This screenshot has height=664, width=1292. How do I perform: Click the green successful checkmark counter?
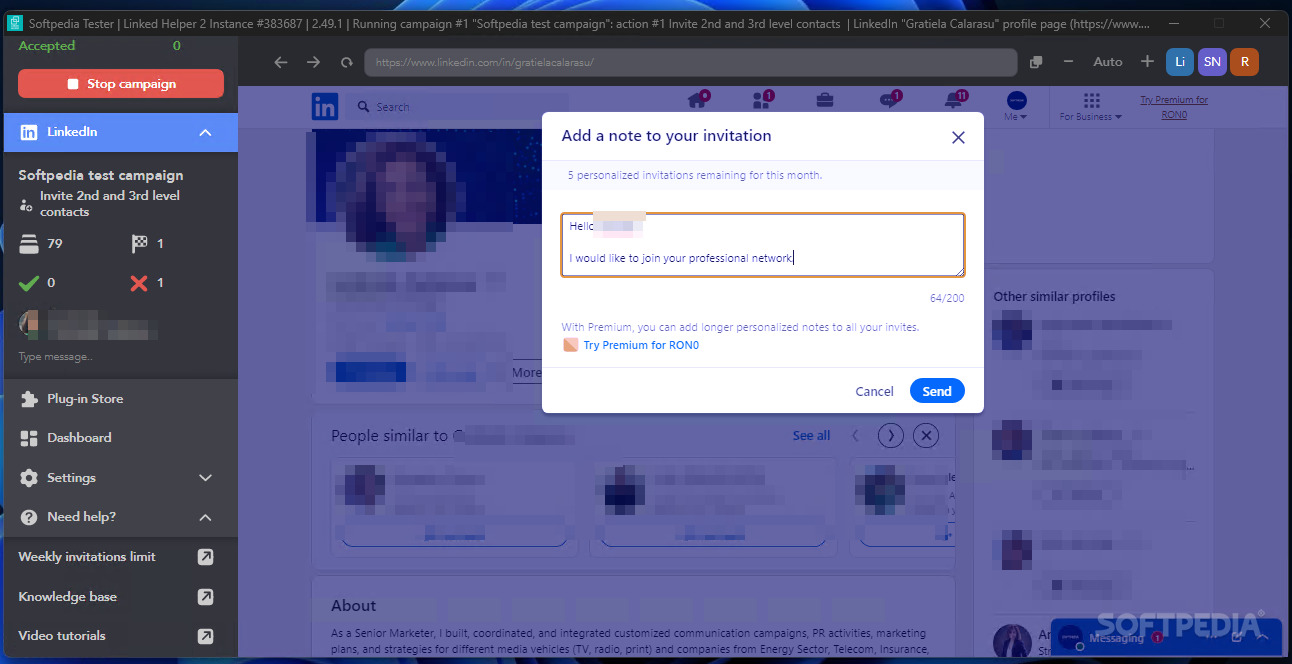[x=30, y=283]
